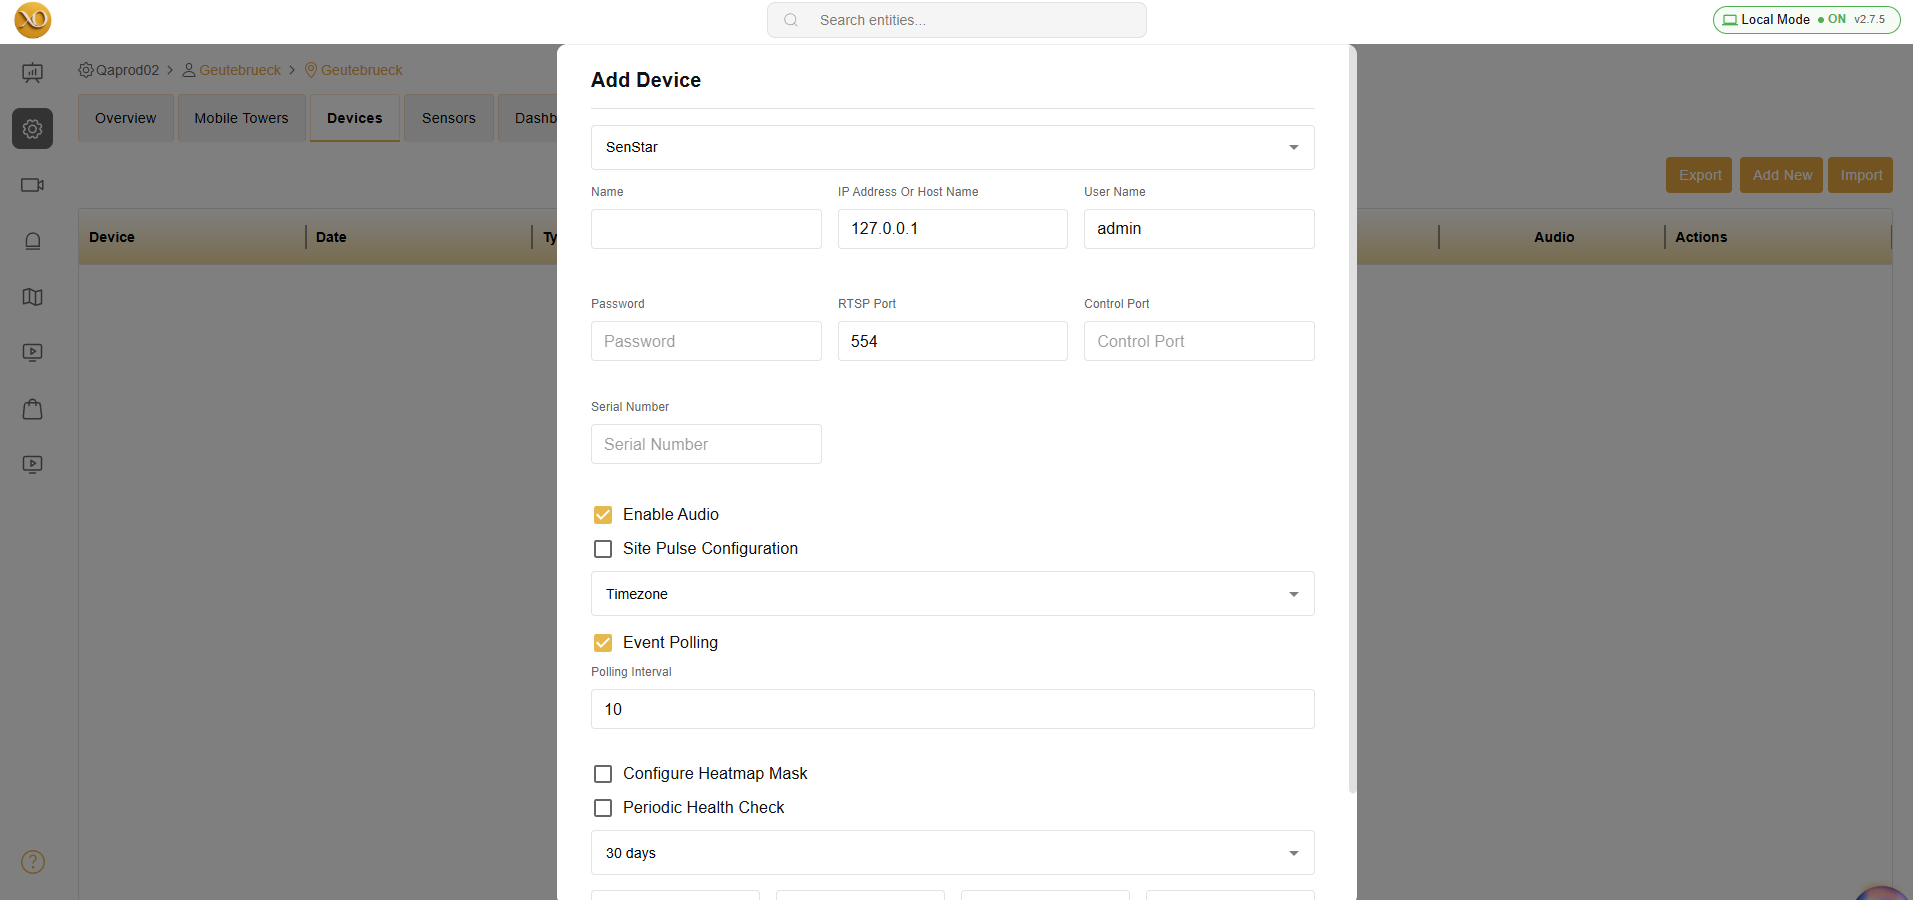The height and width of the screenshot is (900, 1913).
Task: Clear the RTSP Port field showing 554
Action: pyautogui.click(x=952, y=340)
